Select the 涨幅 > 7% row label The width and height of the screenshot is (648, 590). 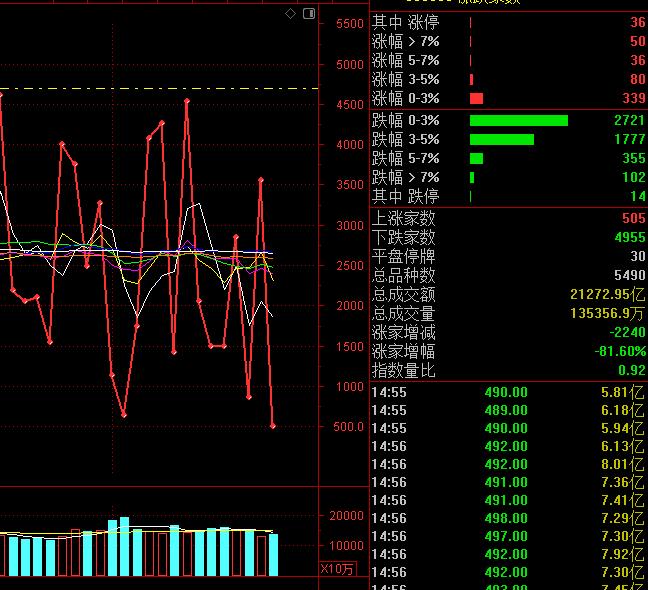(405, 41)
